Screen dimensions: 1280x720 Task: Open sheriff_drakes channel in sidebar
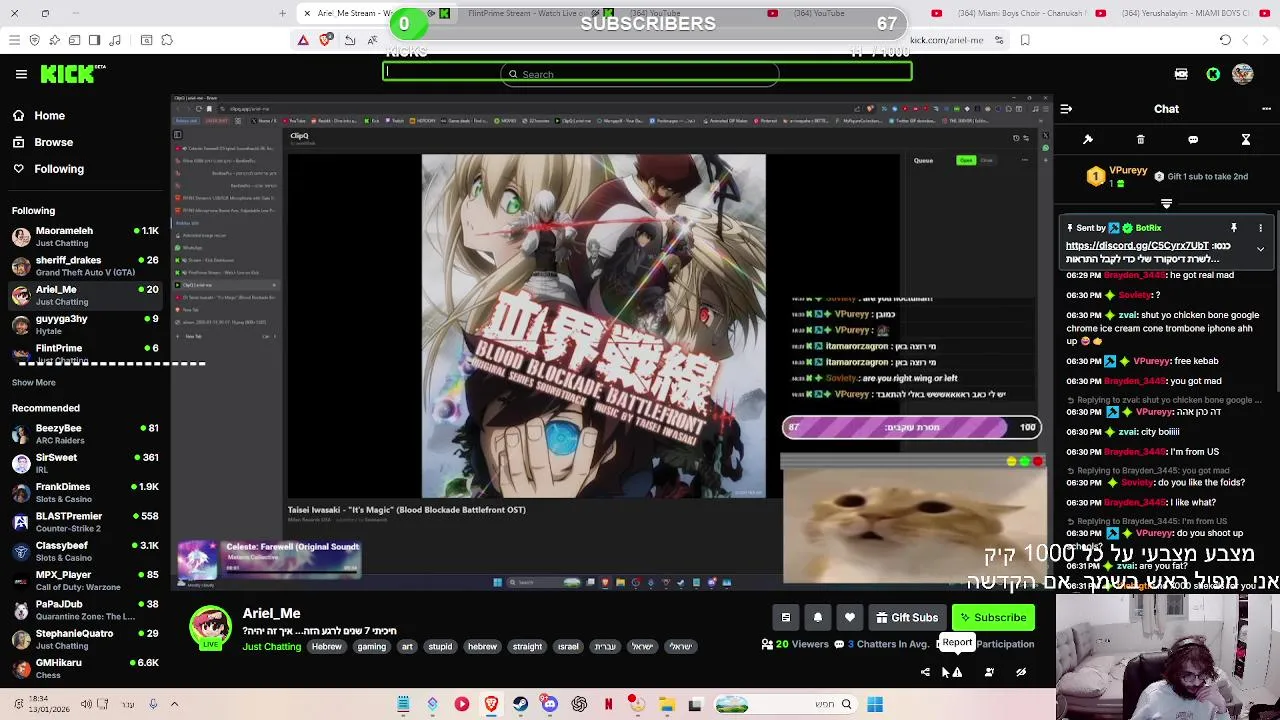tap(85, 266)
